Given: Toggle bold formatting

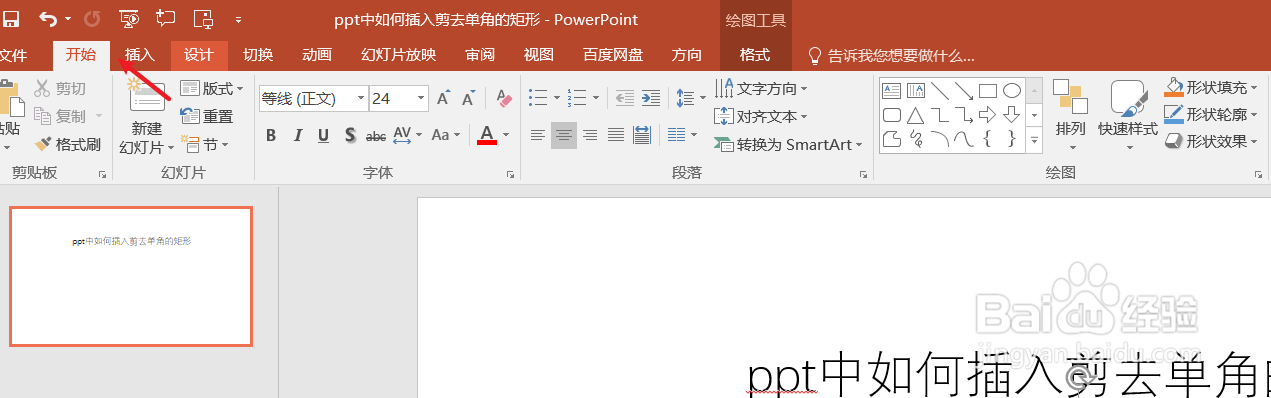Looking at the screenshot, I should coord(271,135).
